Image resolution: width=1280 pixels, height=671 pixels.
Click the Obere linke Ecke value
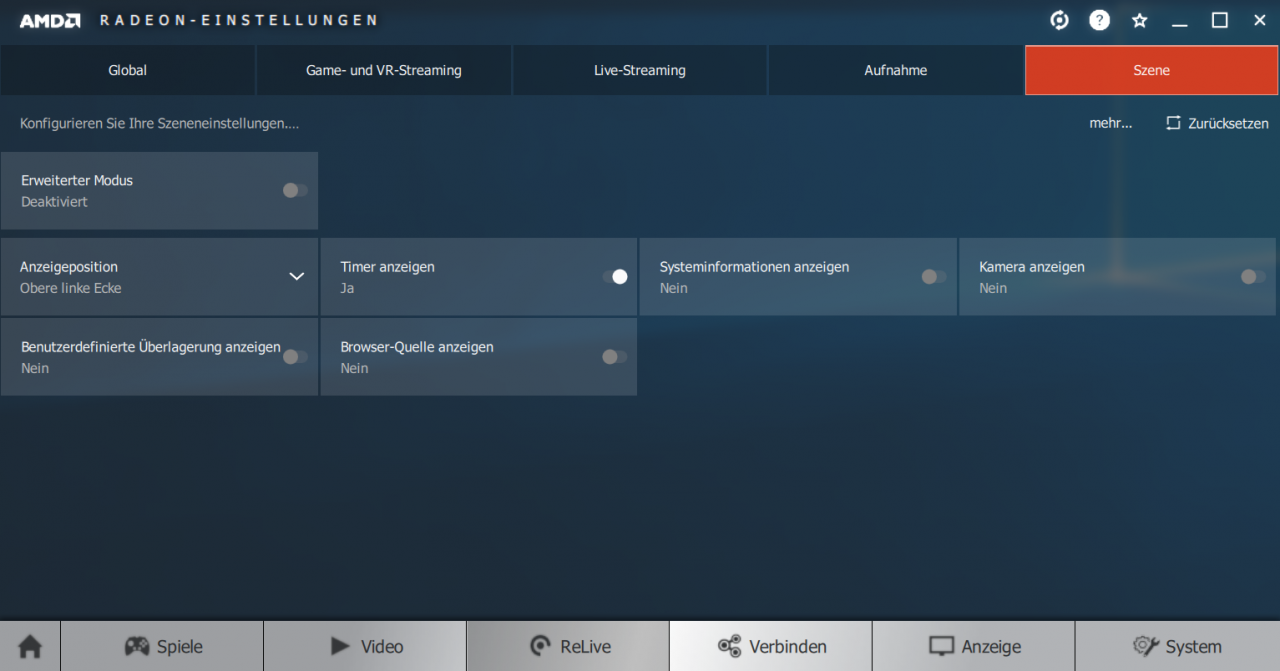coord(71,288)
